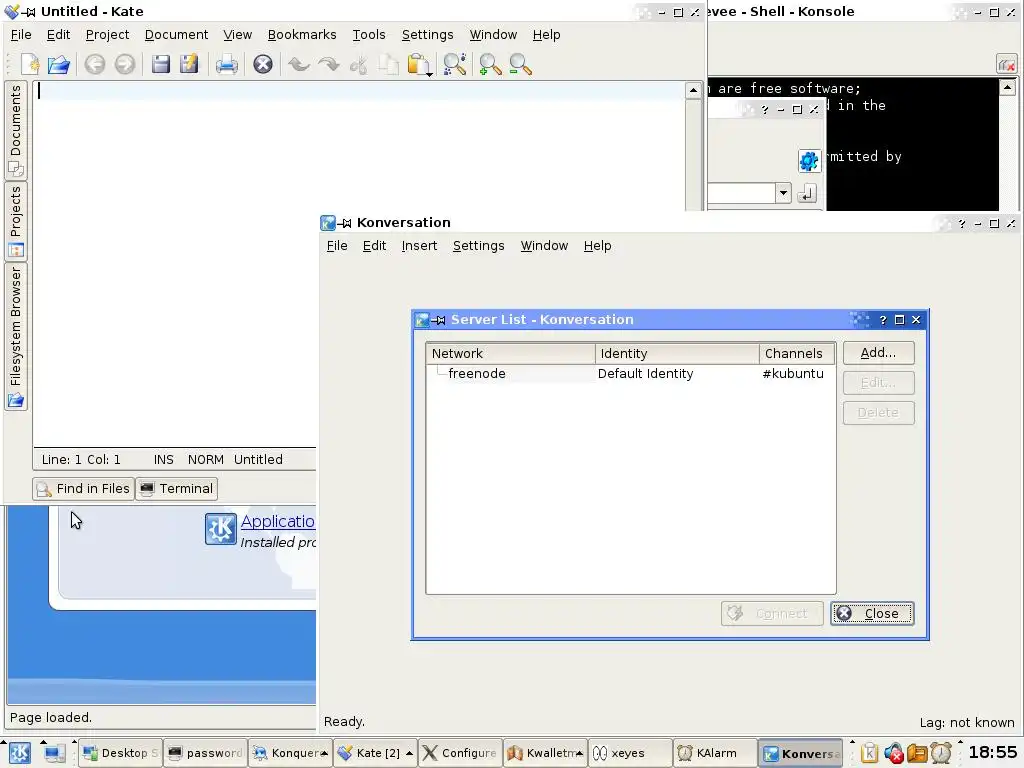Image resolution: width=1024 pixels, height=768 pixels.
Task: Select the freenode network row
Action: coord(630,374)
